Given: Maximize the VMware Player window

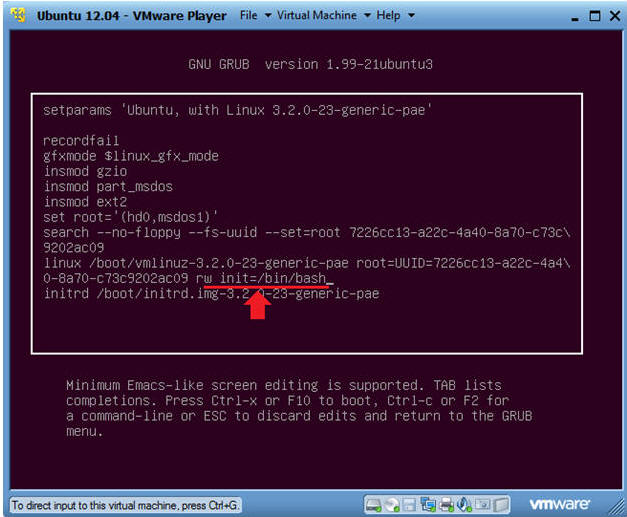Looking at the screenshot, I should 595,16.
